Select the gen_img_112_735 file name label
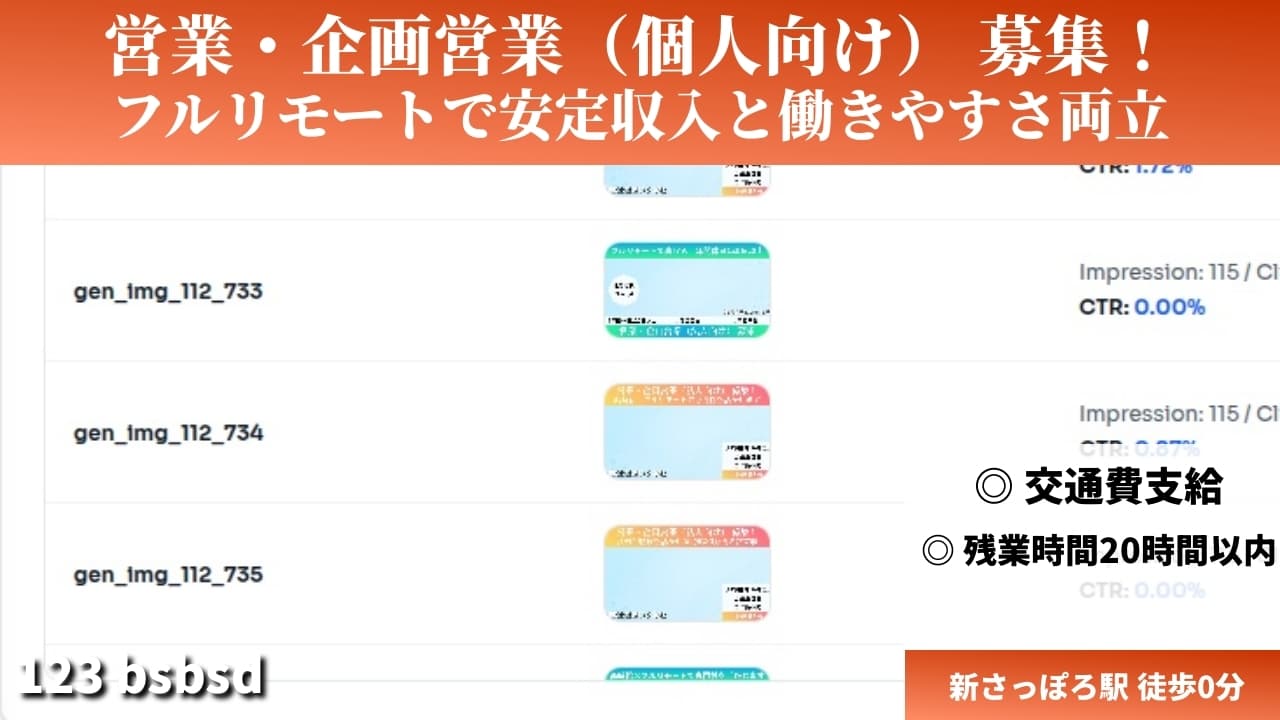The height and width of the screenshot is (720, 1280). [x=166, y=576]
